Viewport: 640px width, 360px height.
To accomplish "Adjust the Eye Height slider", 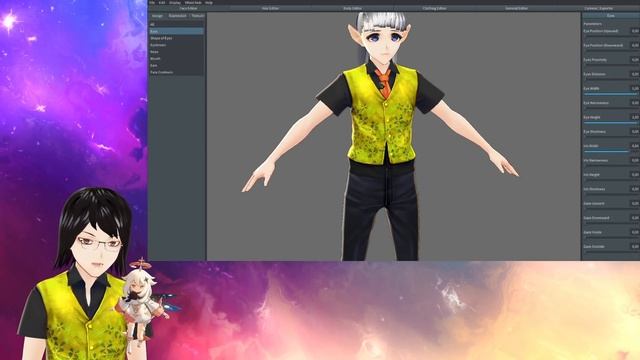I will [x=611, y=122].
